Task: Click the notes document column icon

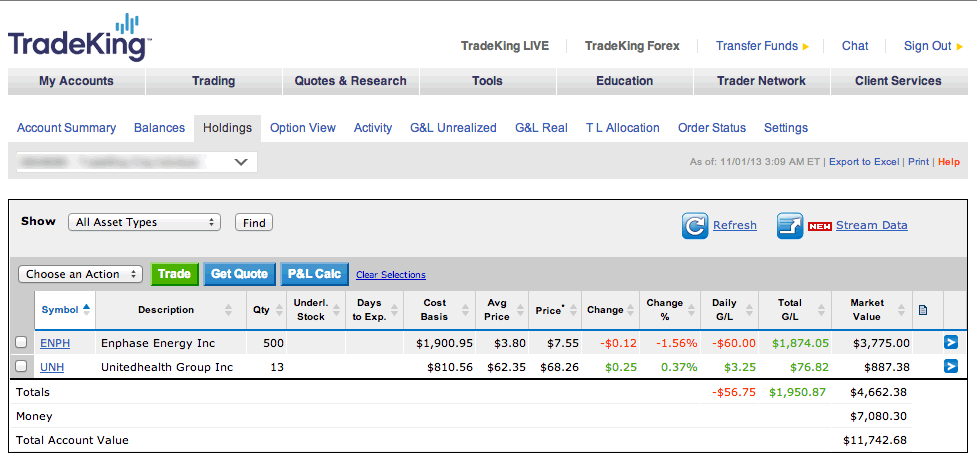Action: point(923,310)
